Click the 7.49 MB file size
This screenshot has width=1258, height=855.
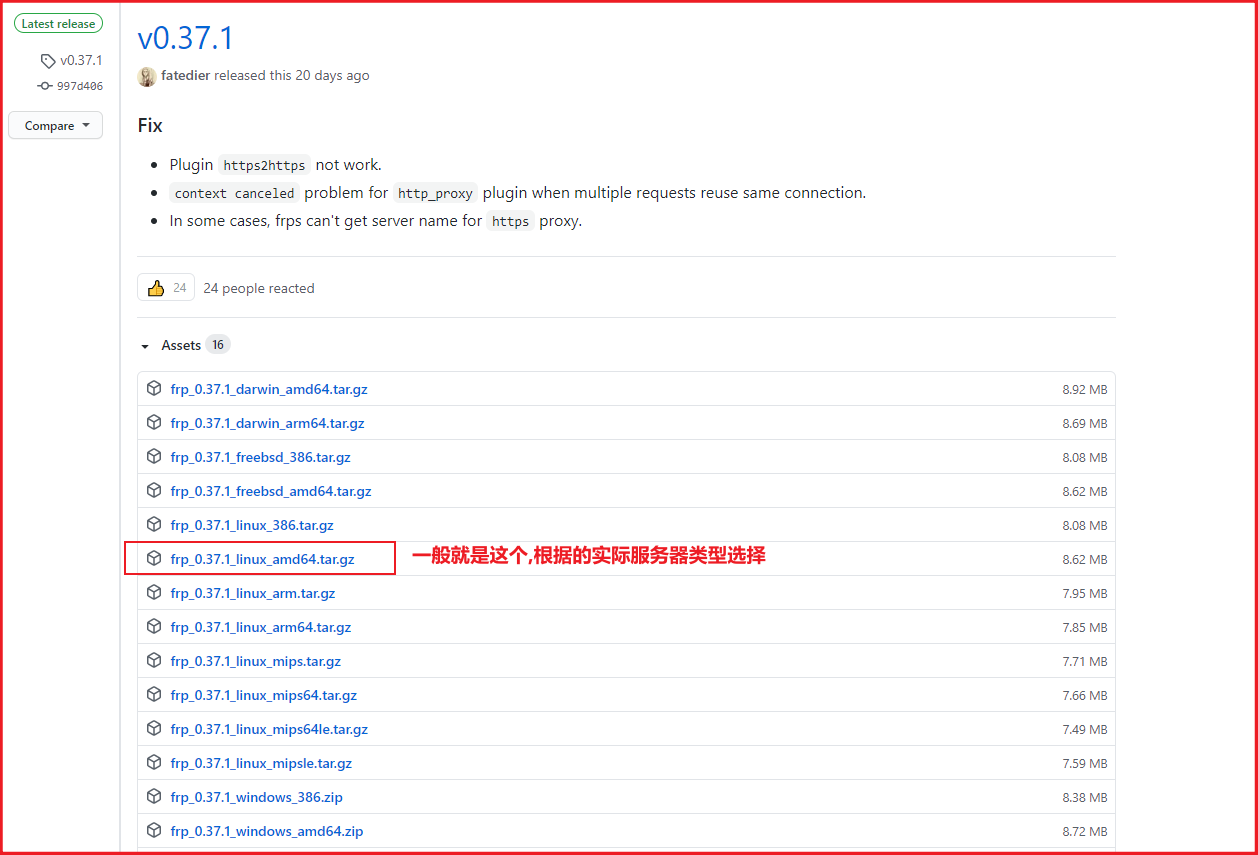[1085, 729]
